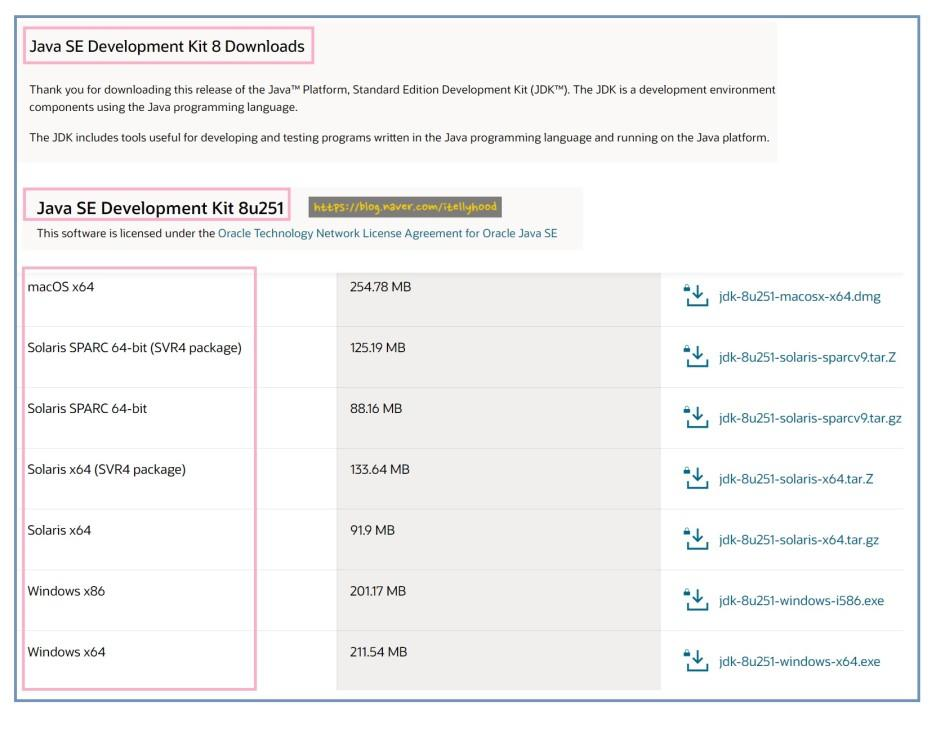Open jdk-8u251-solaris-sparcv9.tar.gz download link
Screen dimensions: 936x737
[x=810, y=418]
